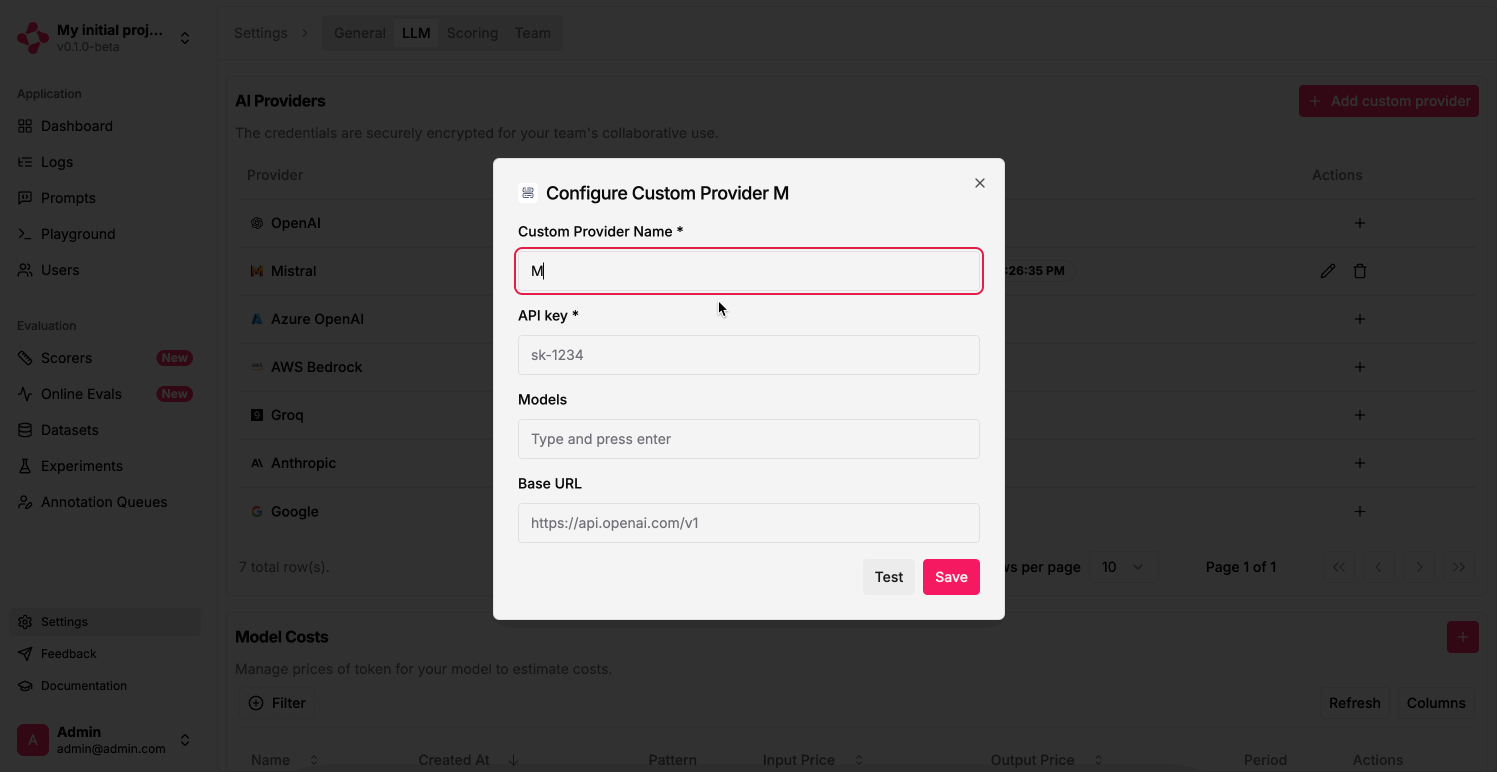Screen dimensions: 1497x772
Task: Open the Team settings tab
Action: point(532,32)
